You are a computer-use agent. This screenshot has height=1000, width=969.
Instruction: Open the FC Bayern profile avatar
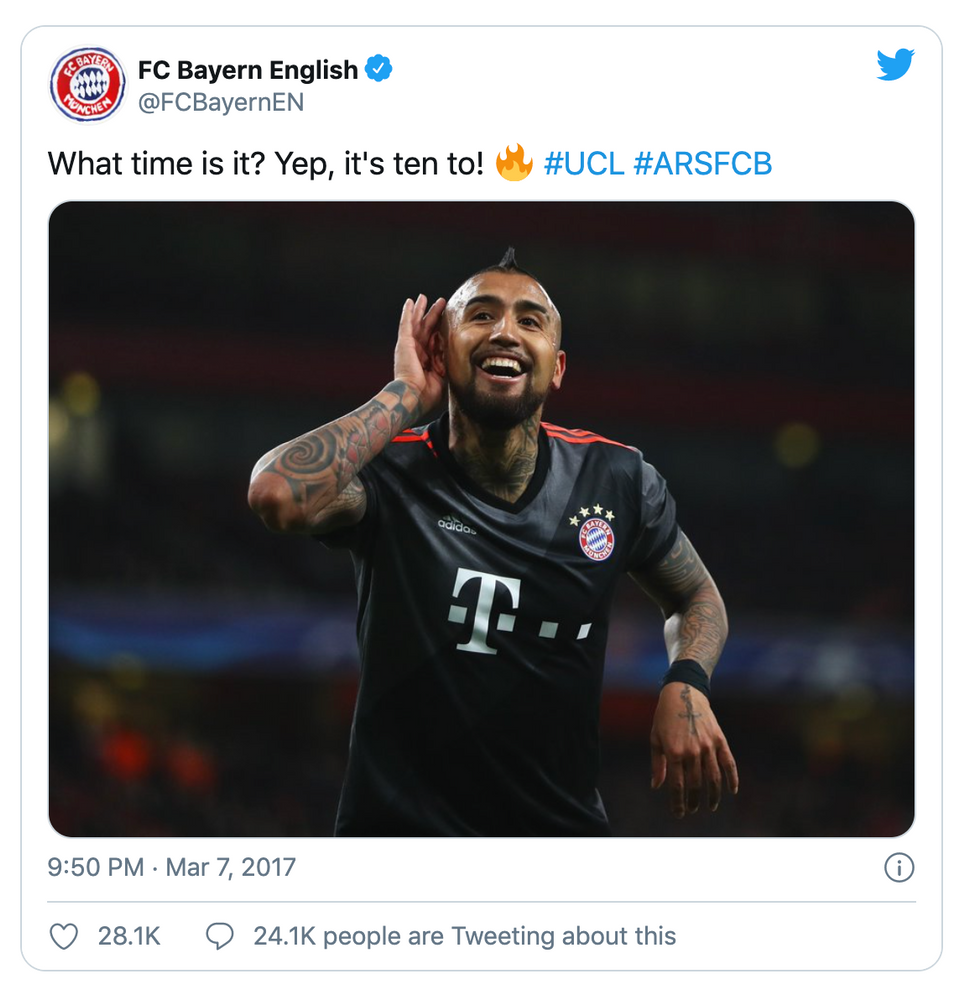pyautogui.click(x=88, y=85)
